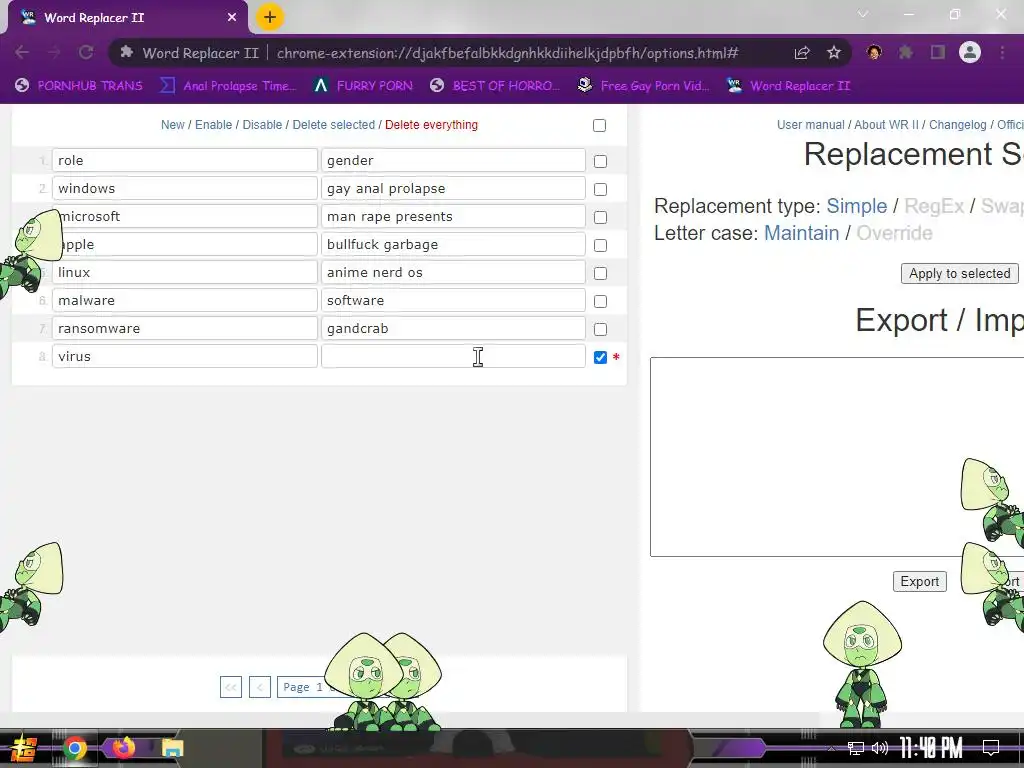Open the User manual link
Screen dimensions: 1024x768
tap(810, 125)
